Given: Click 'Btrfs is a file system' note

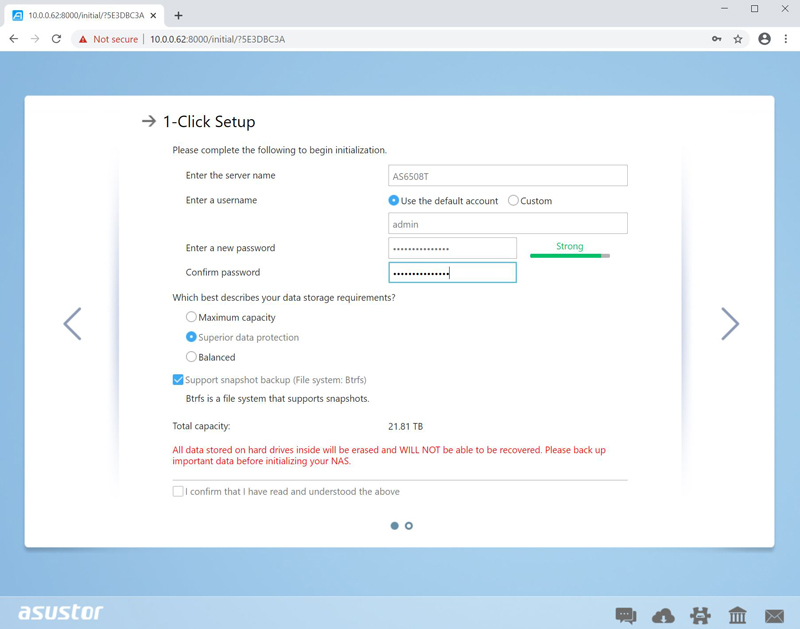Looking at the screenshot, I should click(x=278, y=398).
